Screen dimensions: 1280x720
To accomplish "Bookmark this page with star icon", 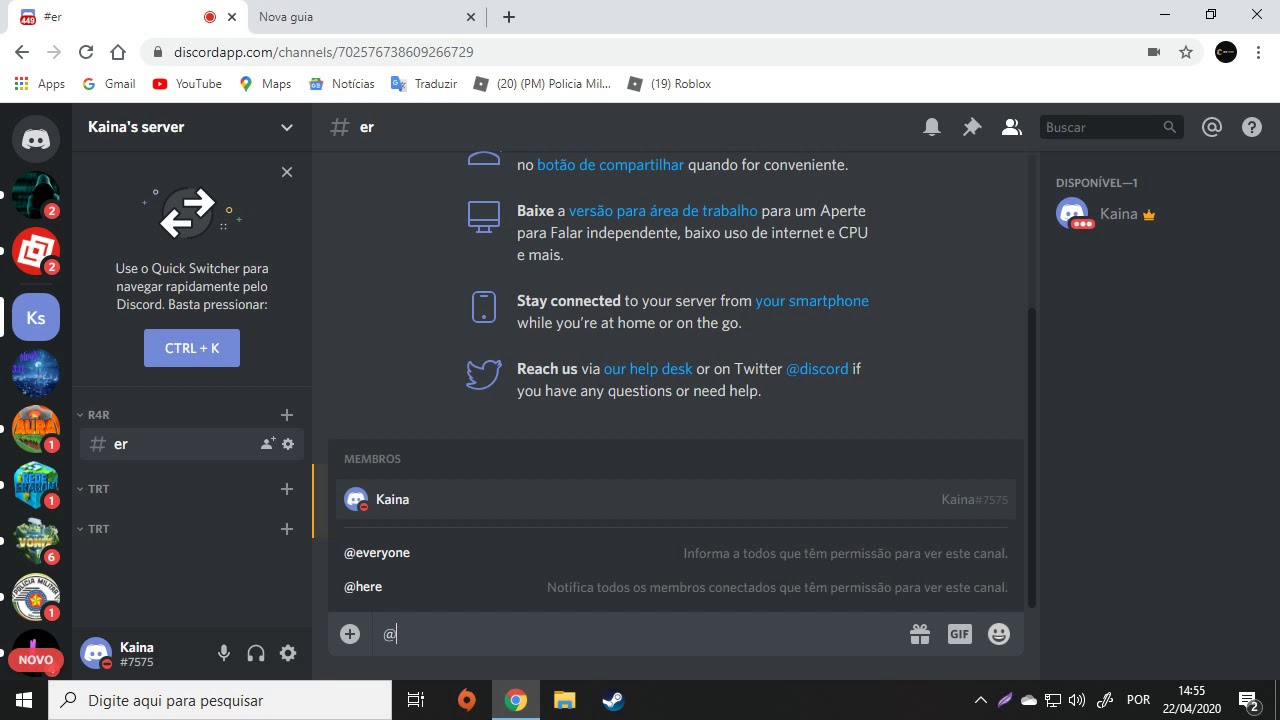I will tap(1186, 52).
